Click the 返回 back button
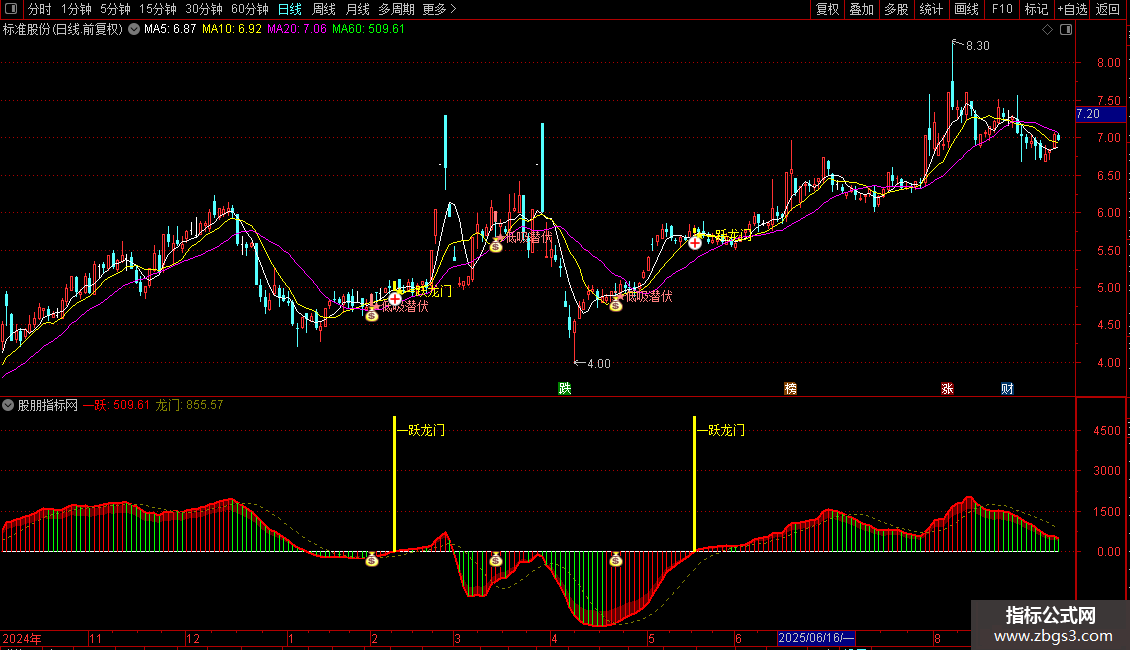Viewport: 1130px width, 650px height. [x=1108, y=9]
